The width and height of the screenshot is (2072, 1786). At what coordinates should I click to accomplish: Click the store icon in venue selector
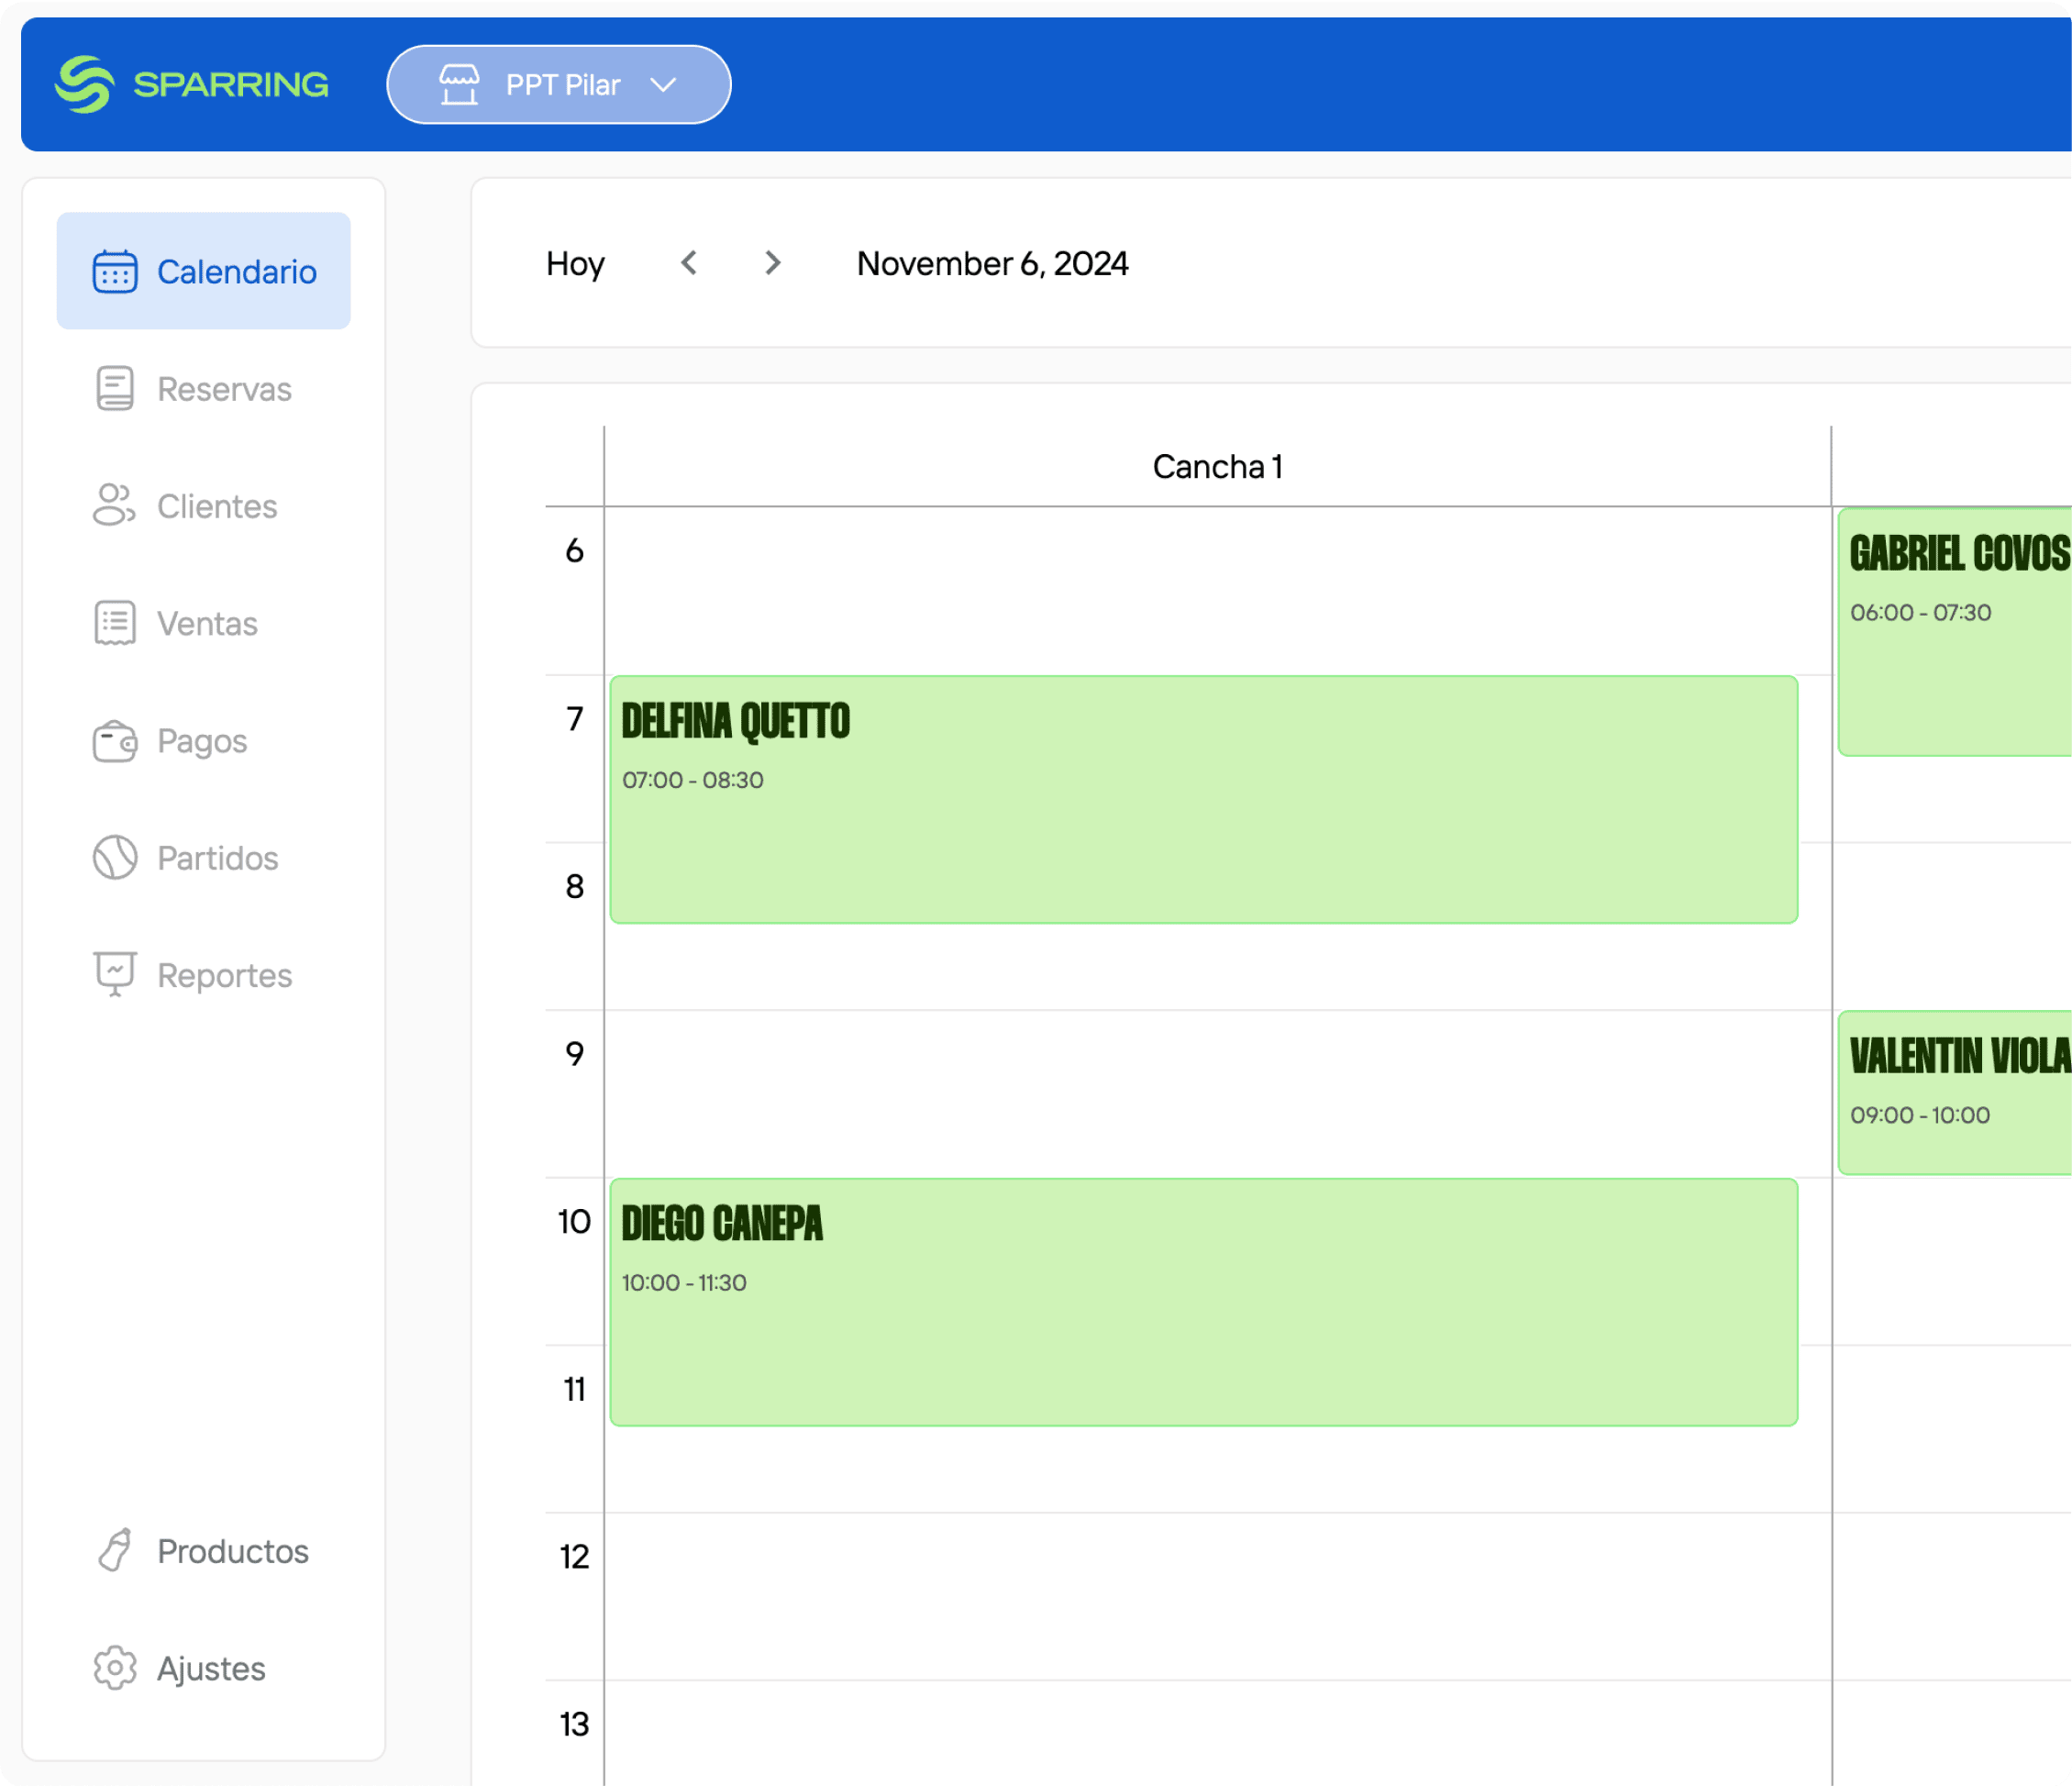(460, 84)
